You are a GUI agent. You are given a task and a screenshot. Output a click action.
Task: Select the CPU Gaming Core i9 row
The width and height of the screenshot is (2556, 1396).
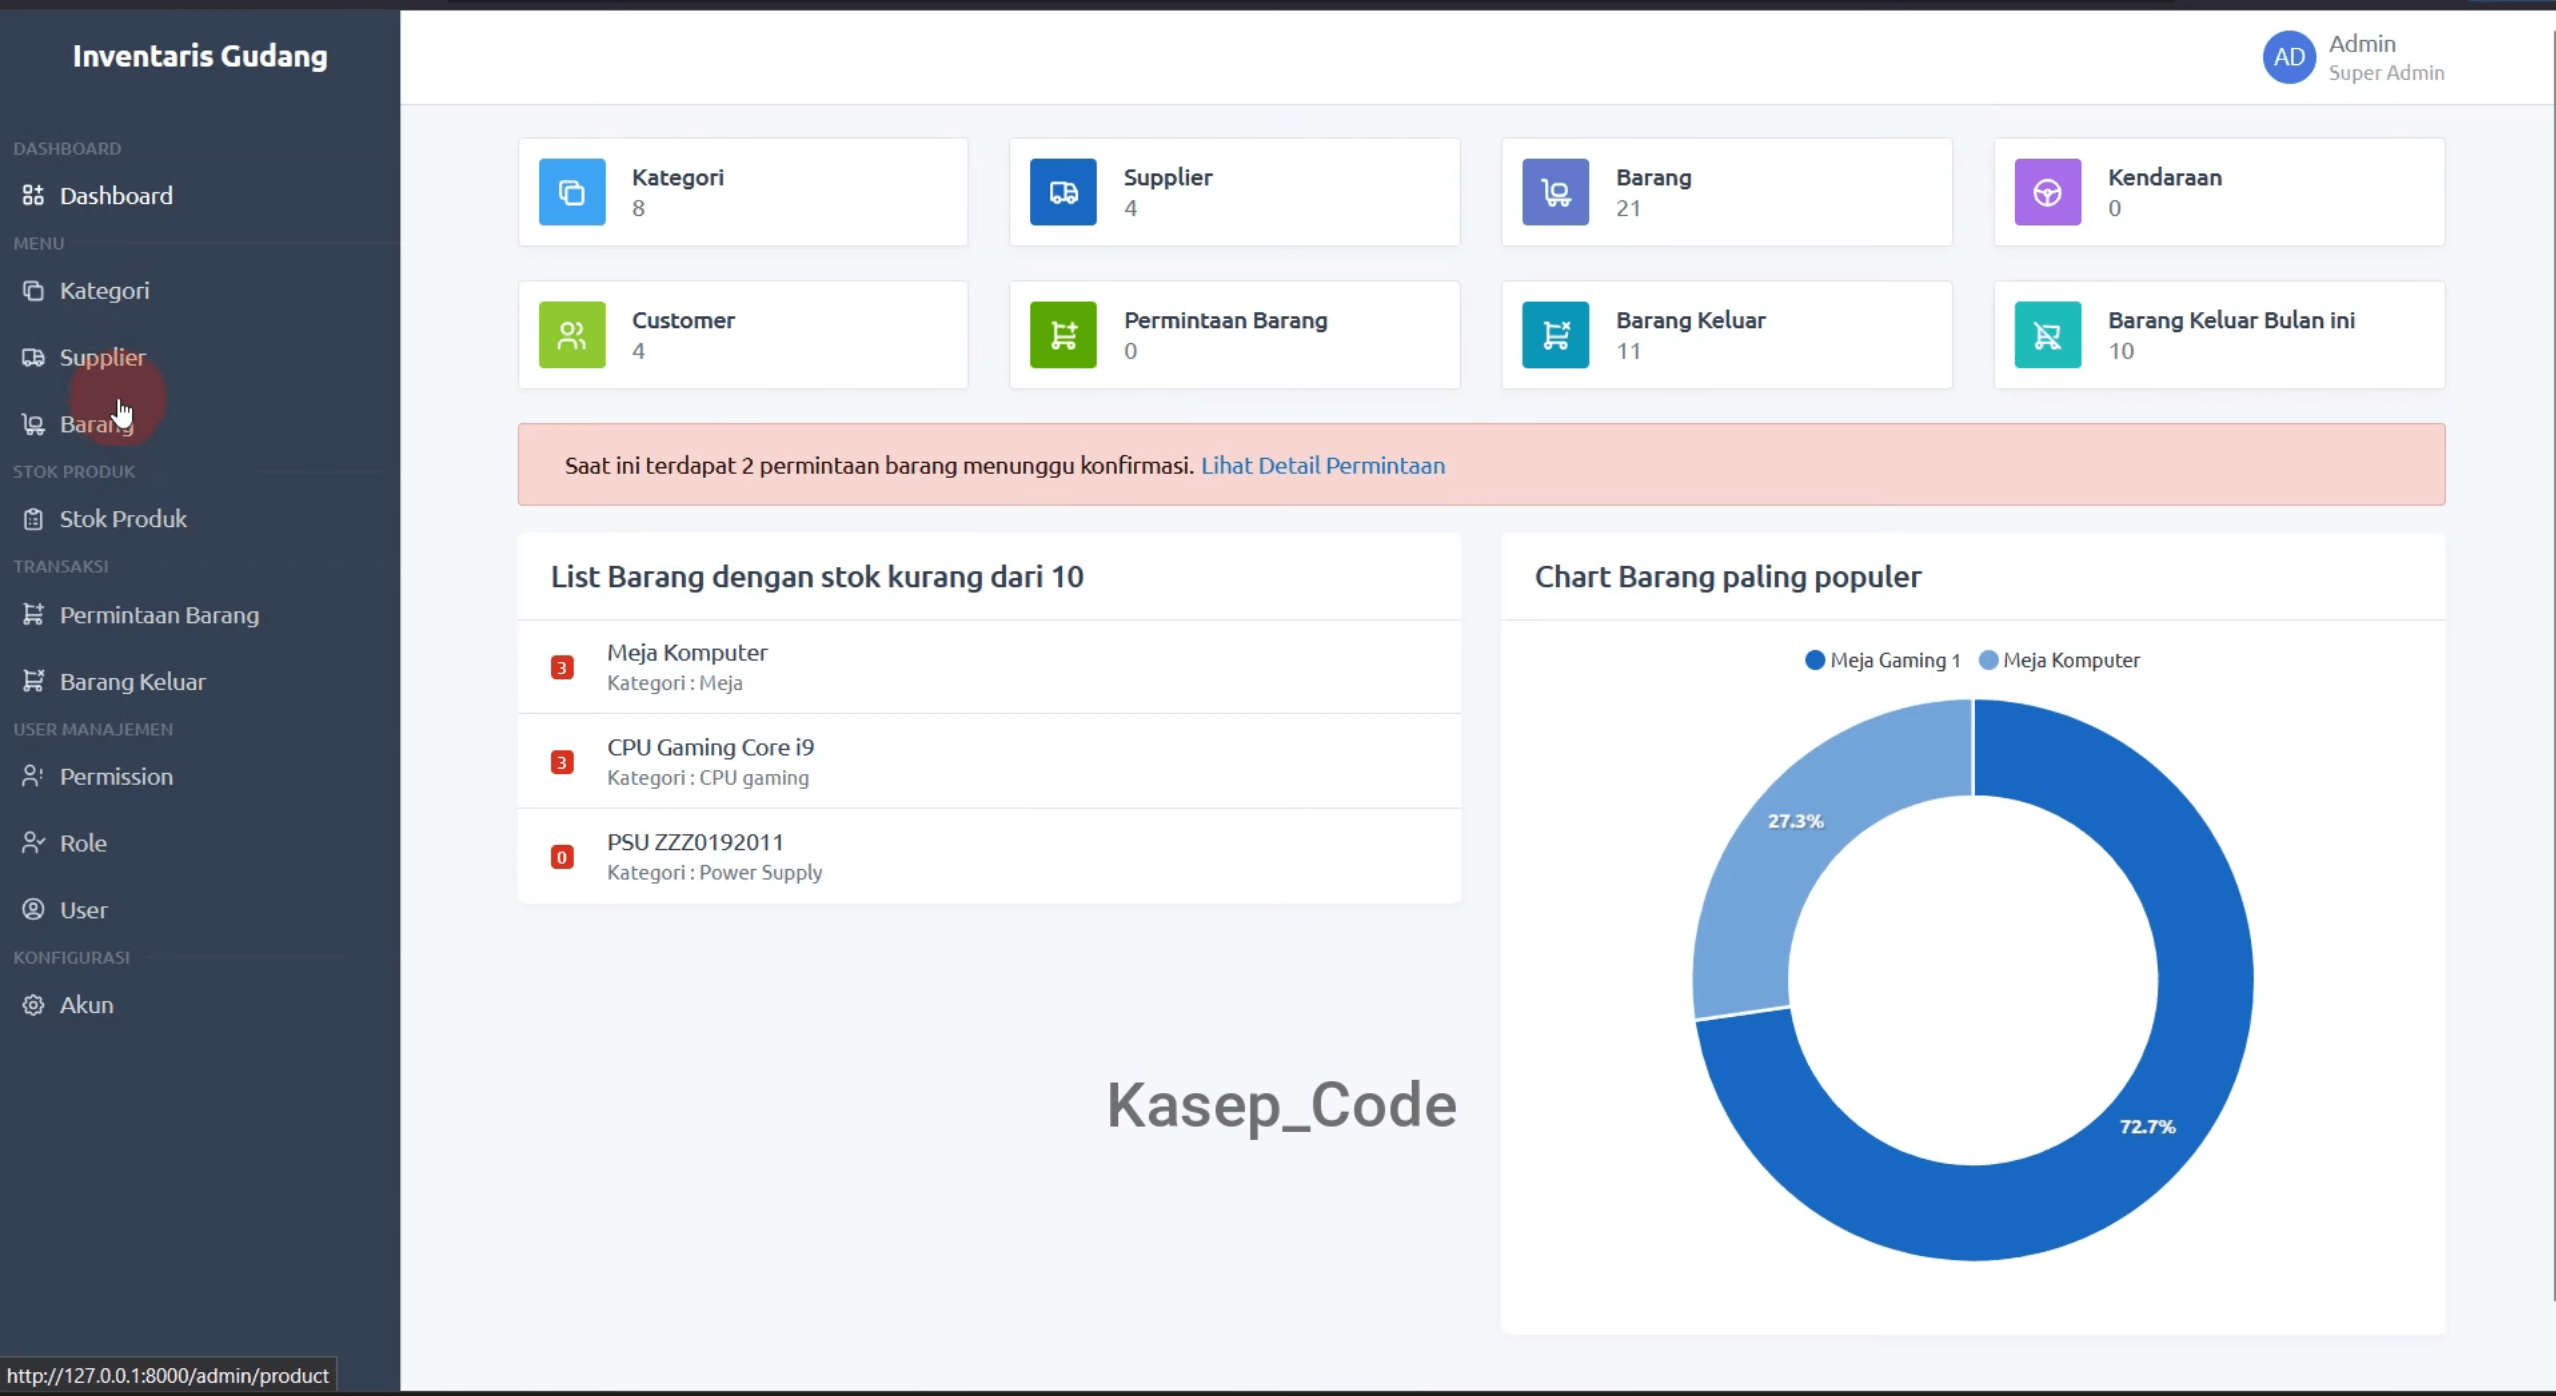(x=989, y=762)
